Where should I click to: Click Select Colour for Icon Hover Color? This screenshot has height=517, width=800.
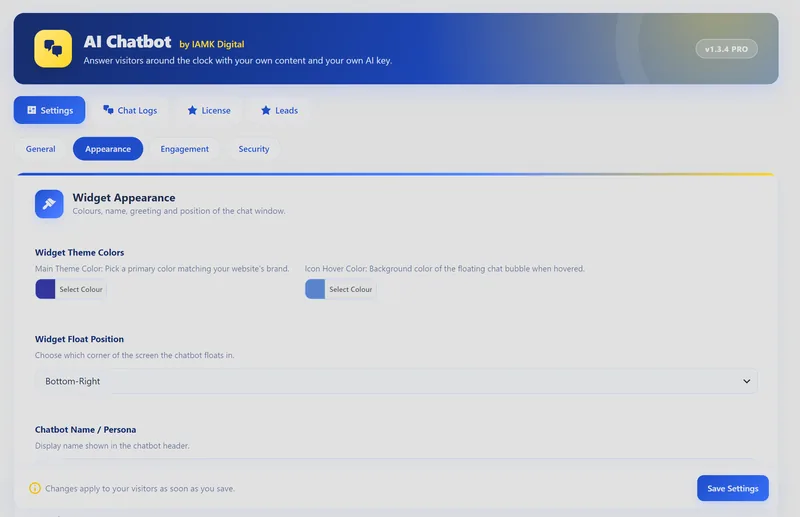(351, 289)
